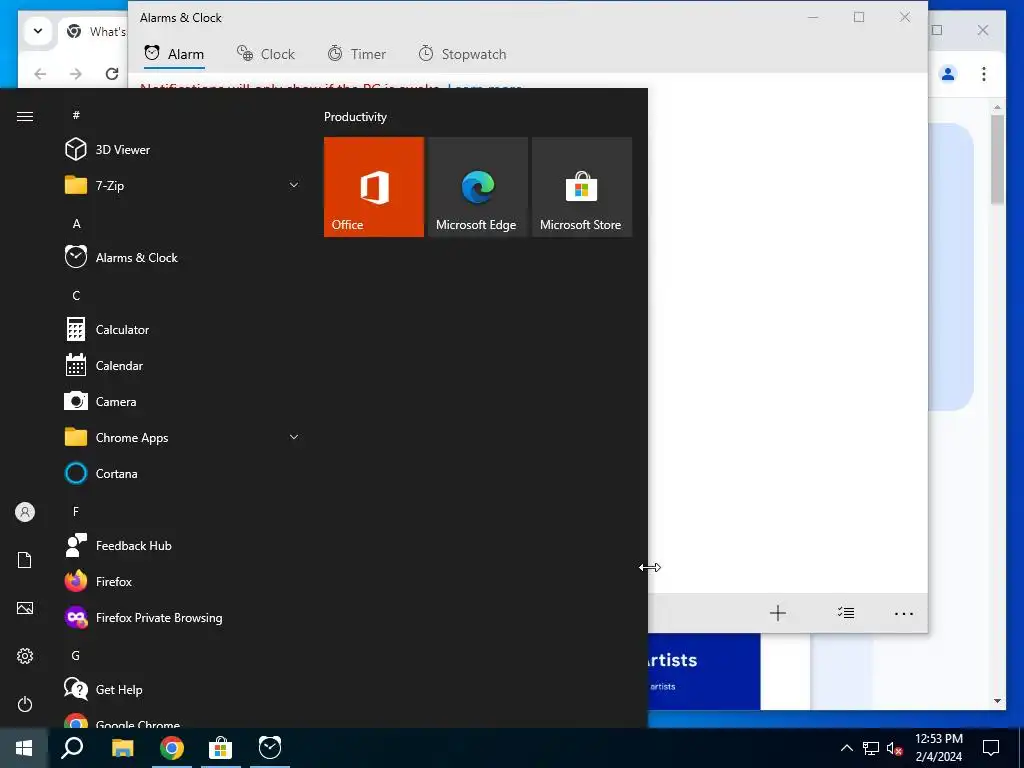This screenshot has width=1024, height=768.
Task: Open Chrome's tab search dropdown
Action: pyautogui.click(x=38, y=31)
